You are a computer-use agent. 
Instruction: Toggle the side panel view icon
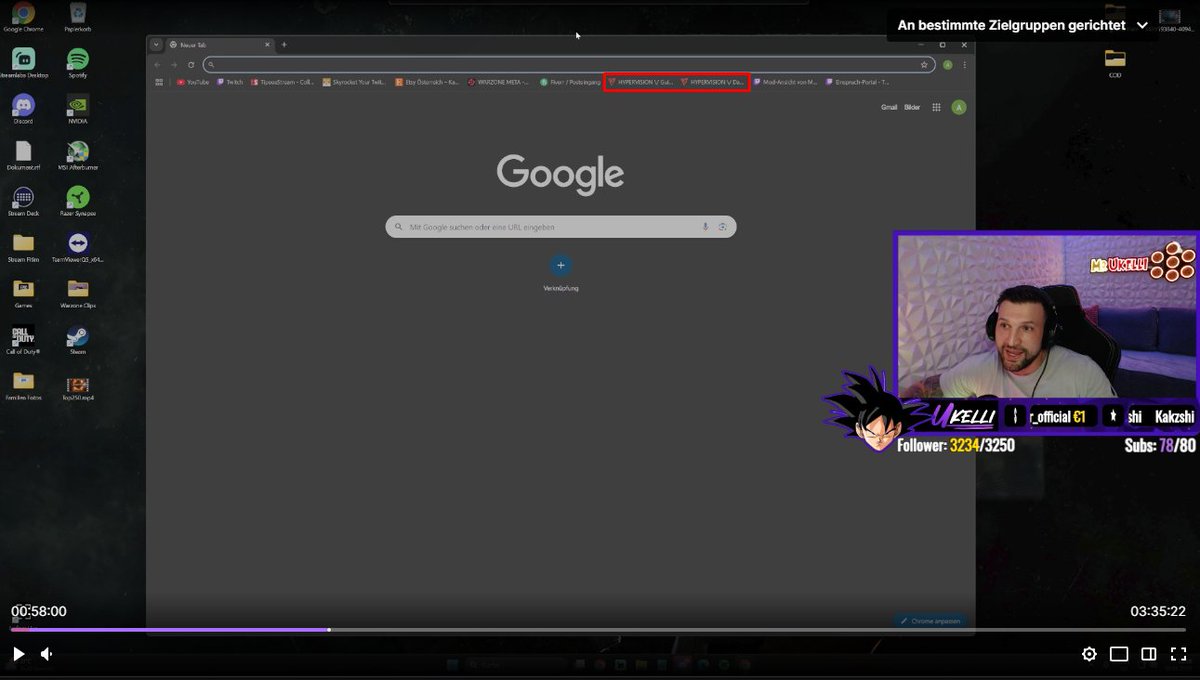tap(1149, 654)
